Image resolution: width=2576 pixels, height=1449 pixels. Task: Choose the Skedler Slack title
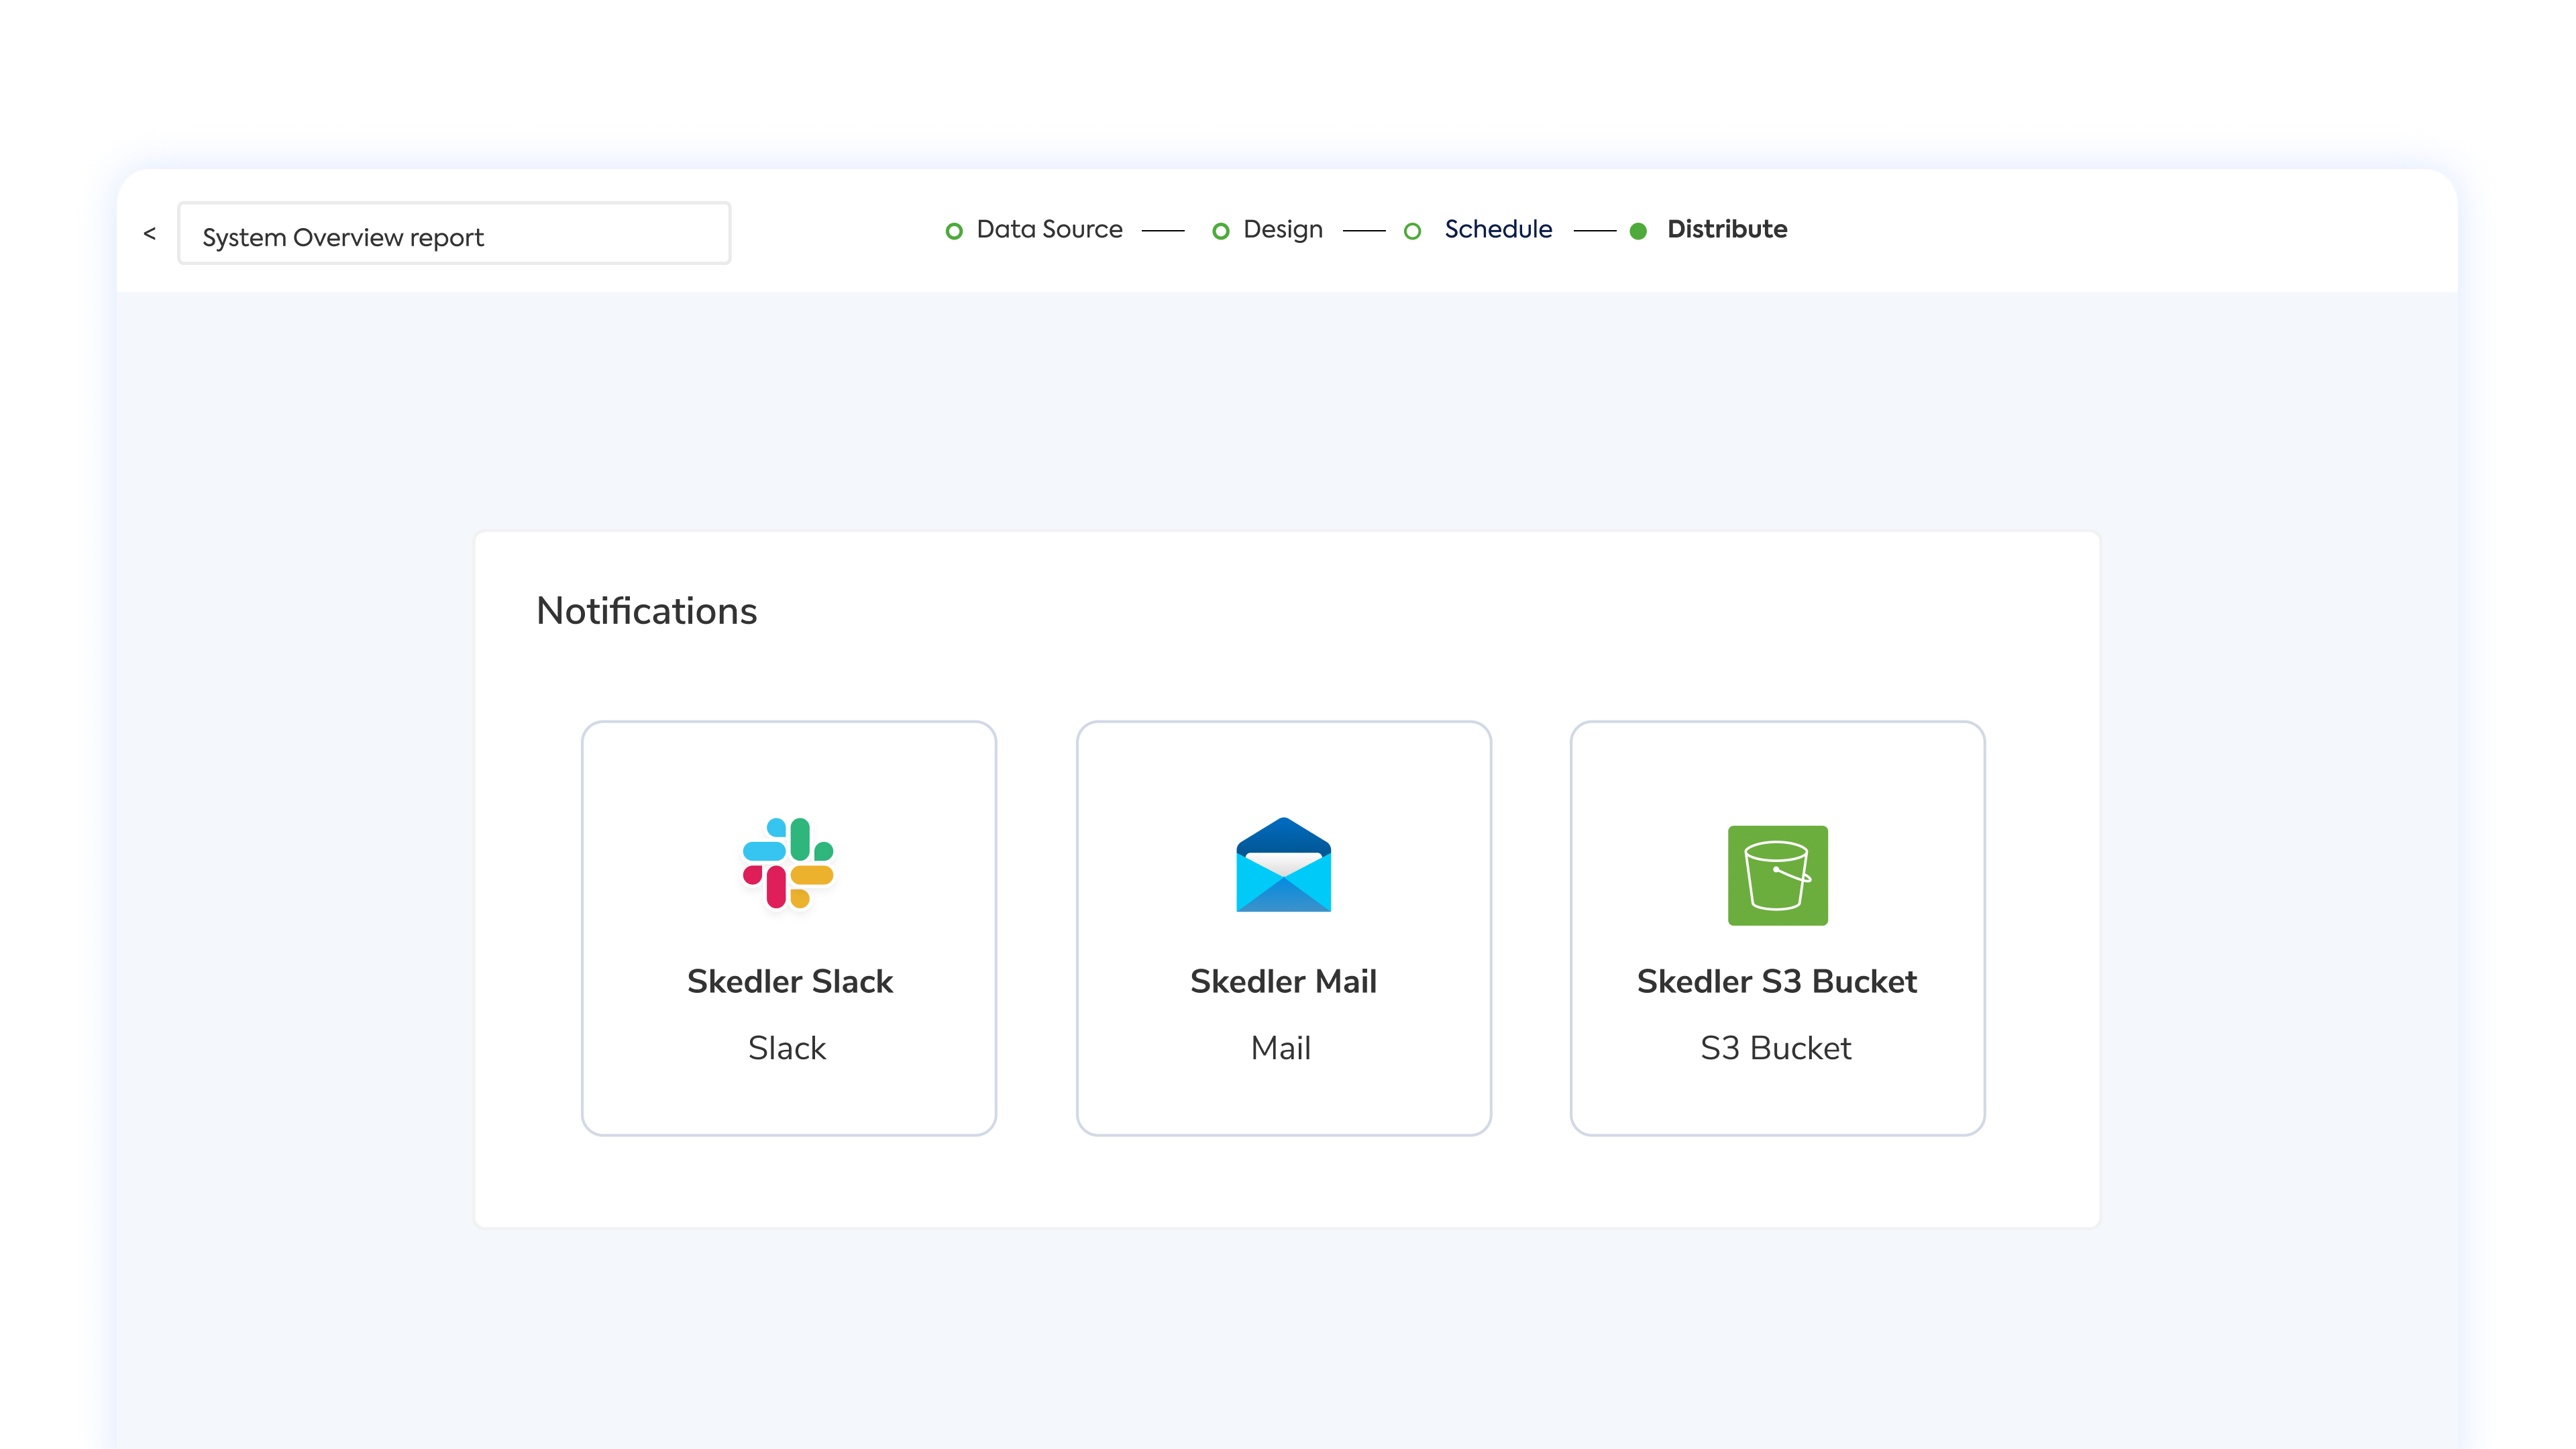click(789, 981)
